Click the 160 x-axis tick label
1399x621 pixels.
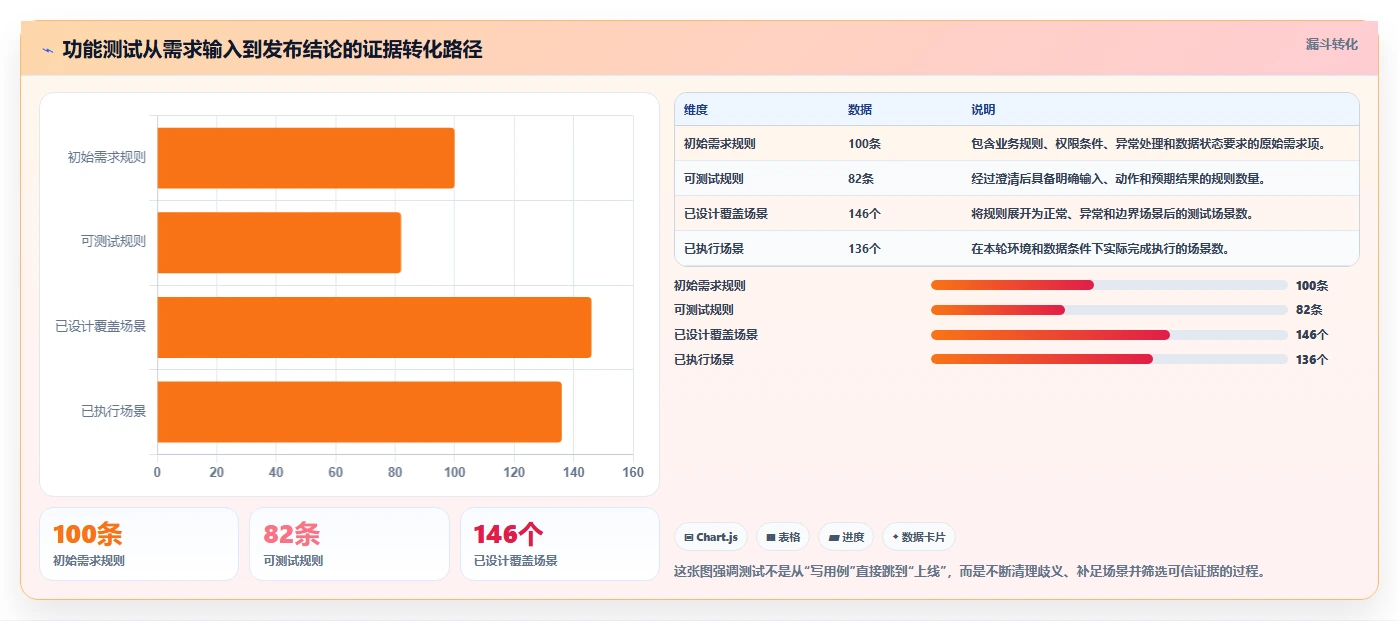click(633, 473)
